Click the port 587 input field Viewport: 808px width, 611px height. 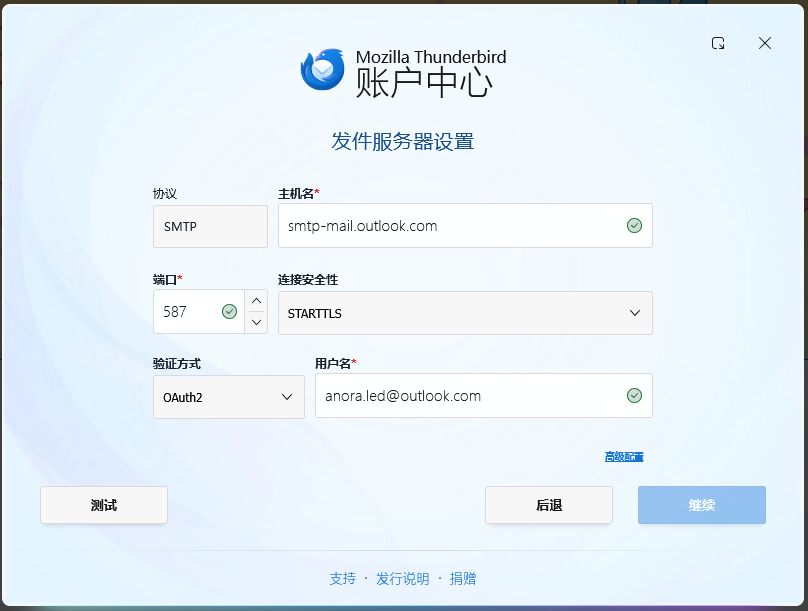pos(198,311)
